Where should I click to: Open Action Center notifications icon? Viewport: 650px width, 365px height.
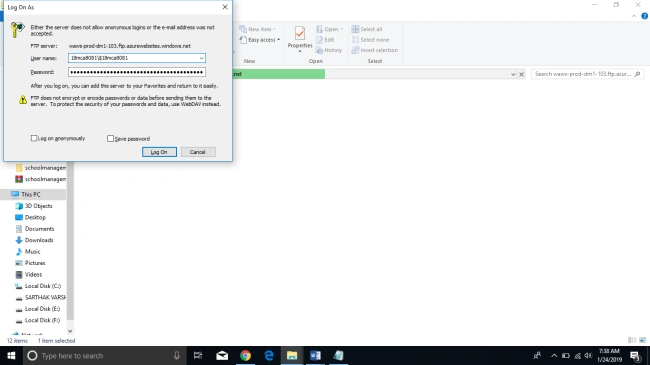(635, 355)
